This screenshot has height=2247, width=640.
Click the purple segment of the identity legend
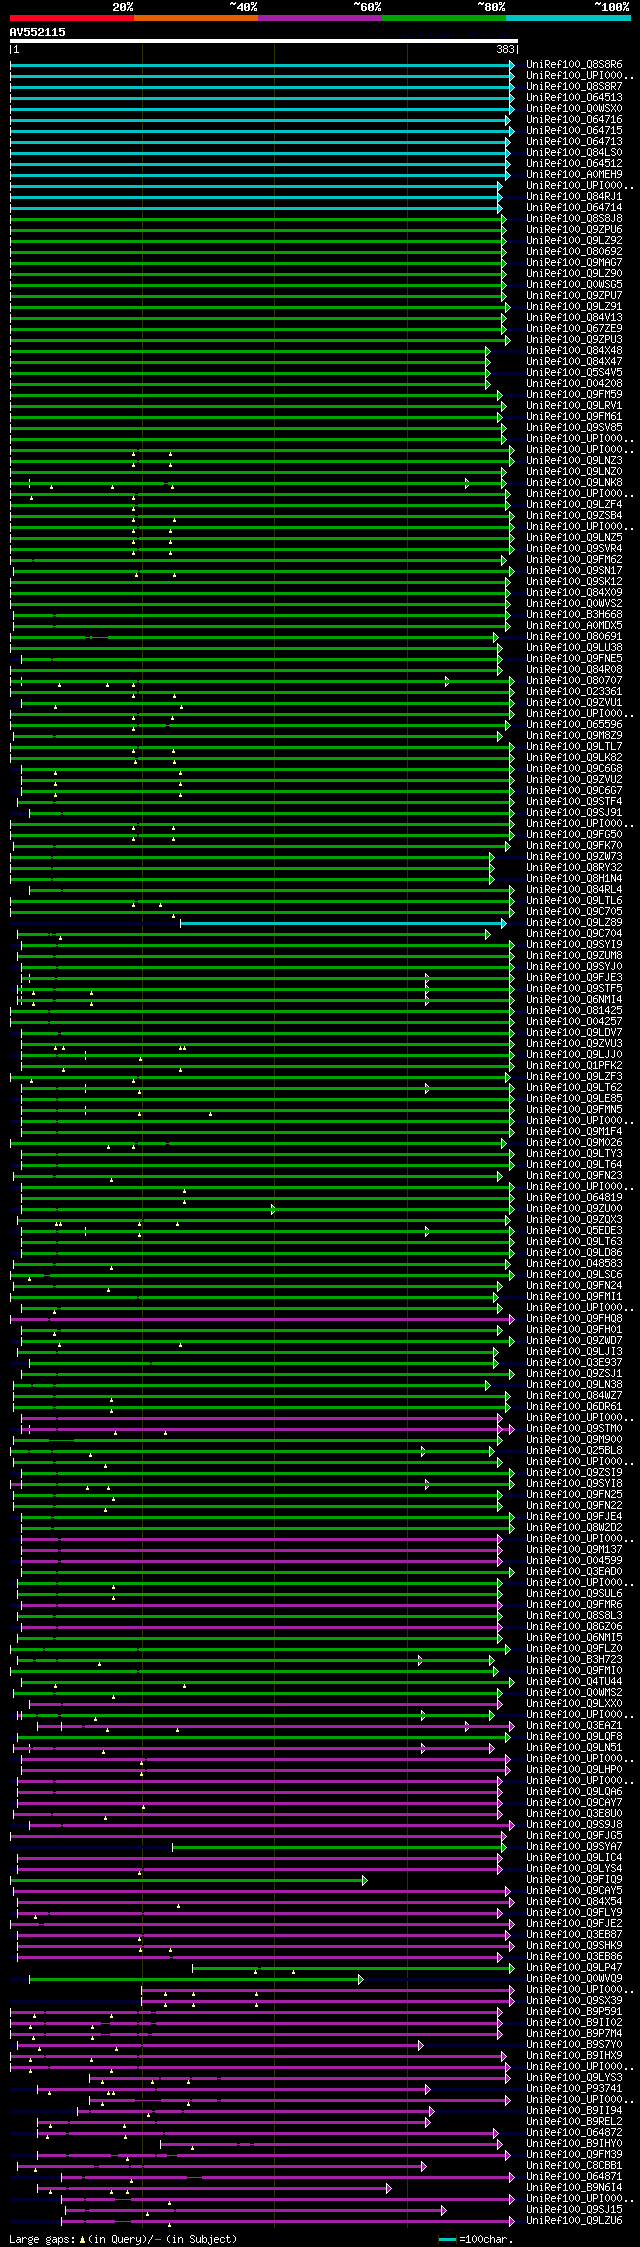pos(319,18)
